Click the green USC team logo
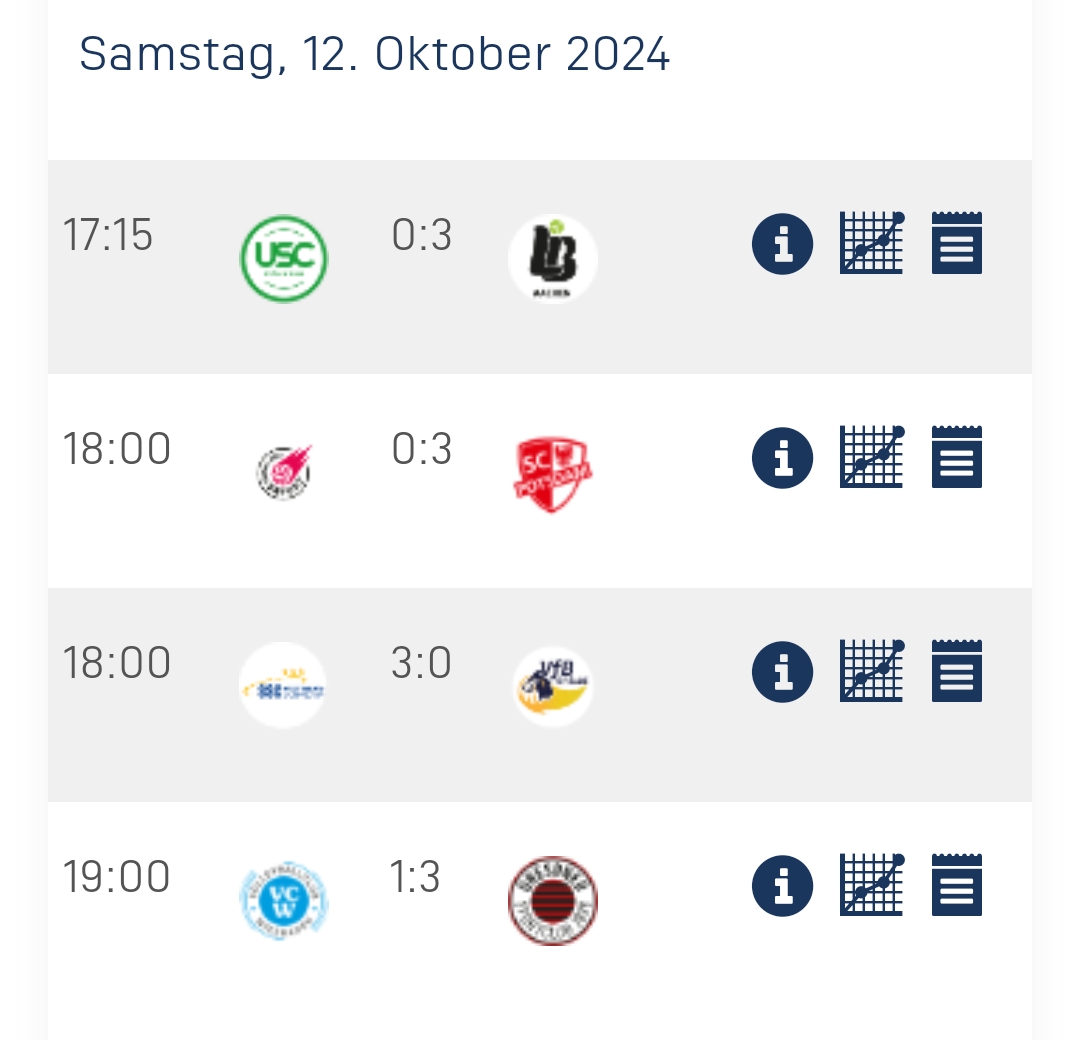The image size is (1080, 1040). [284, 259]
